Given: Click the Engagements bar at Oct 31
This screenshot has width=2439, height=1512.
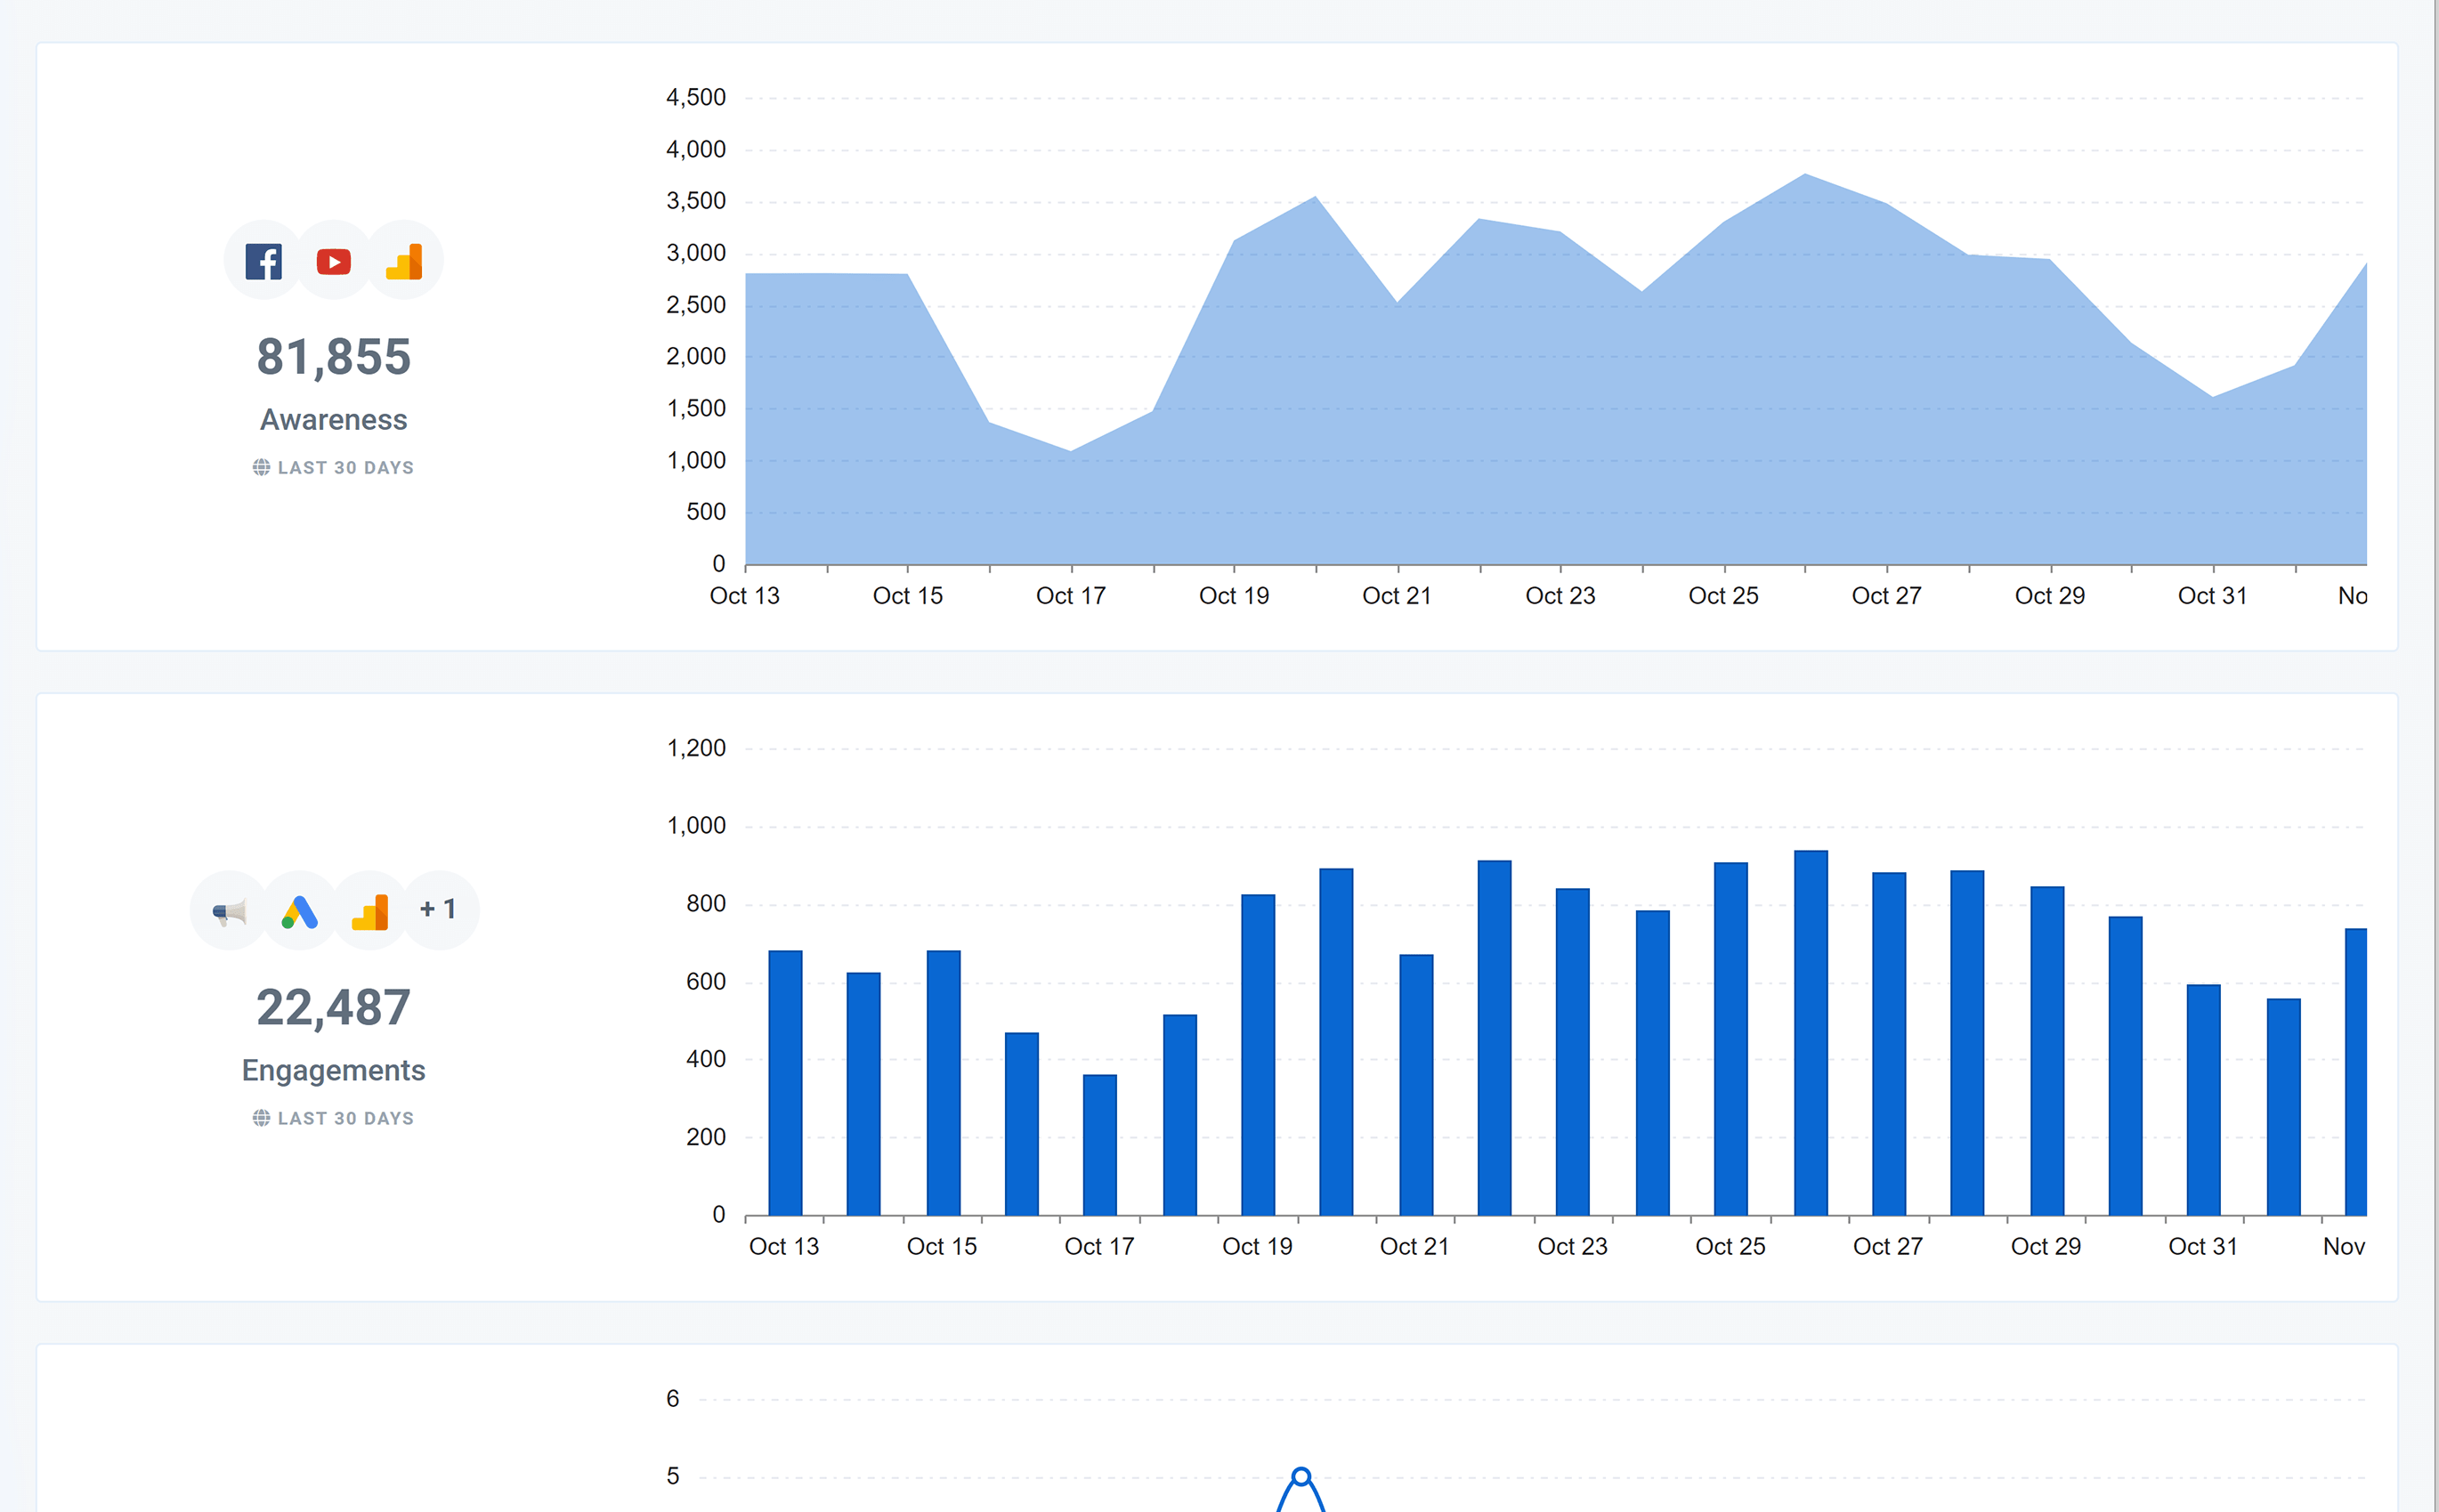Looking at the screenshot, I should [2204, 1100].
